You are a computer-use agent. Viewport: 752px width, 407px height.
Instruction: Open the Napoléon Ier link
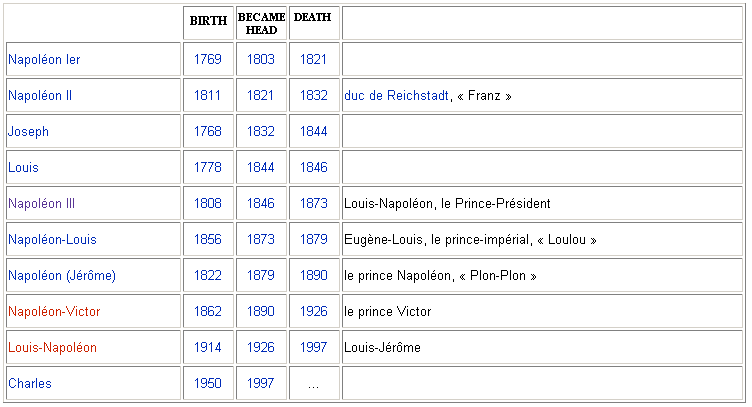coord(44,60)
